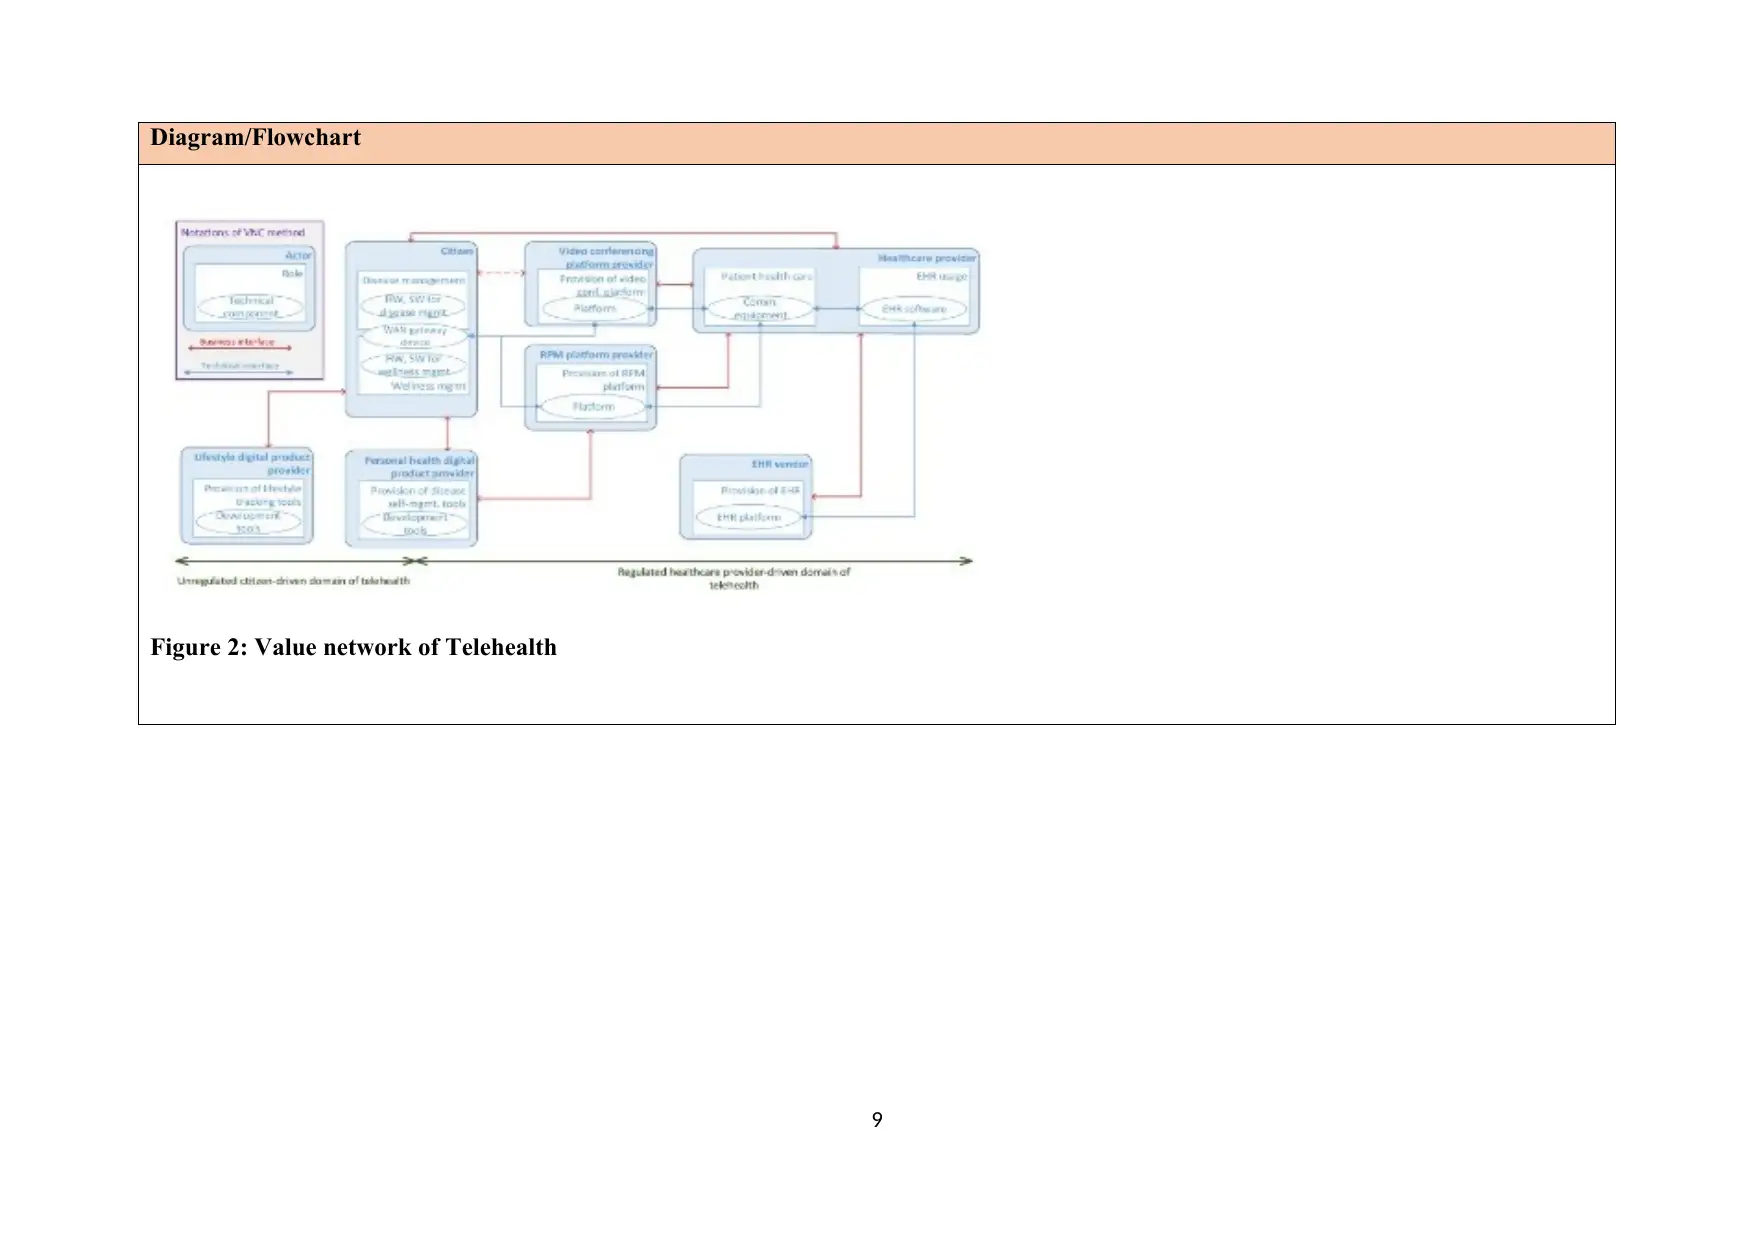Click the "Provision of EHR" role text
Viewport: 1754px width, 1241px height.
pos(760,491)
